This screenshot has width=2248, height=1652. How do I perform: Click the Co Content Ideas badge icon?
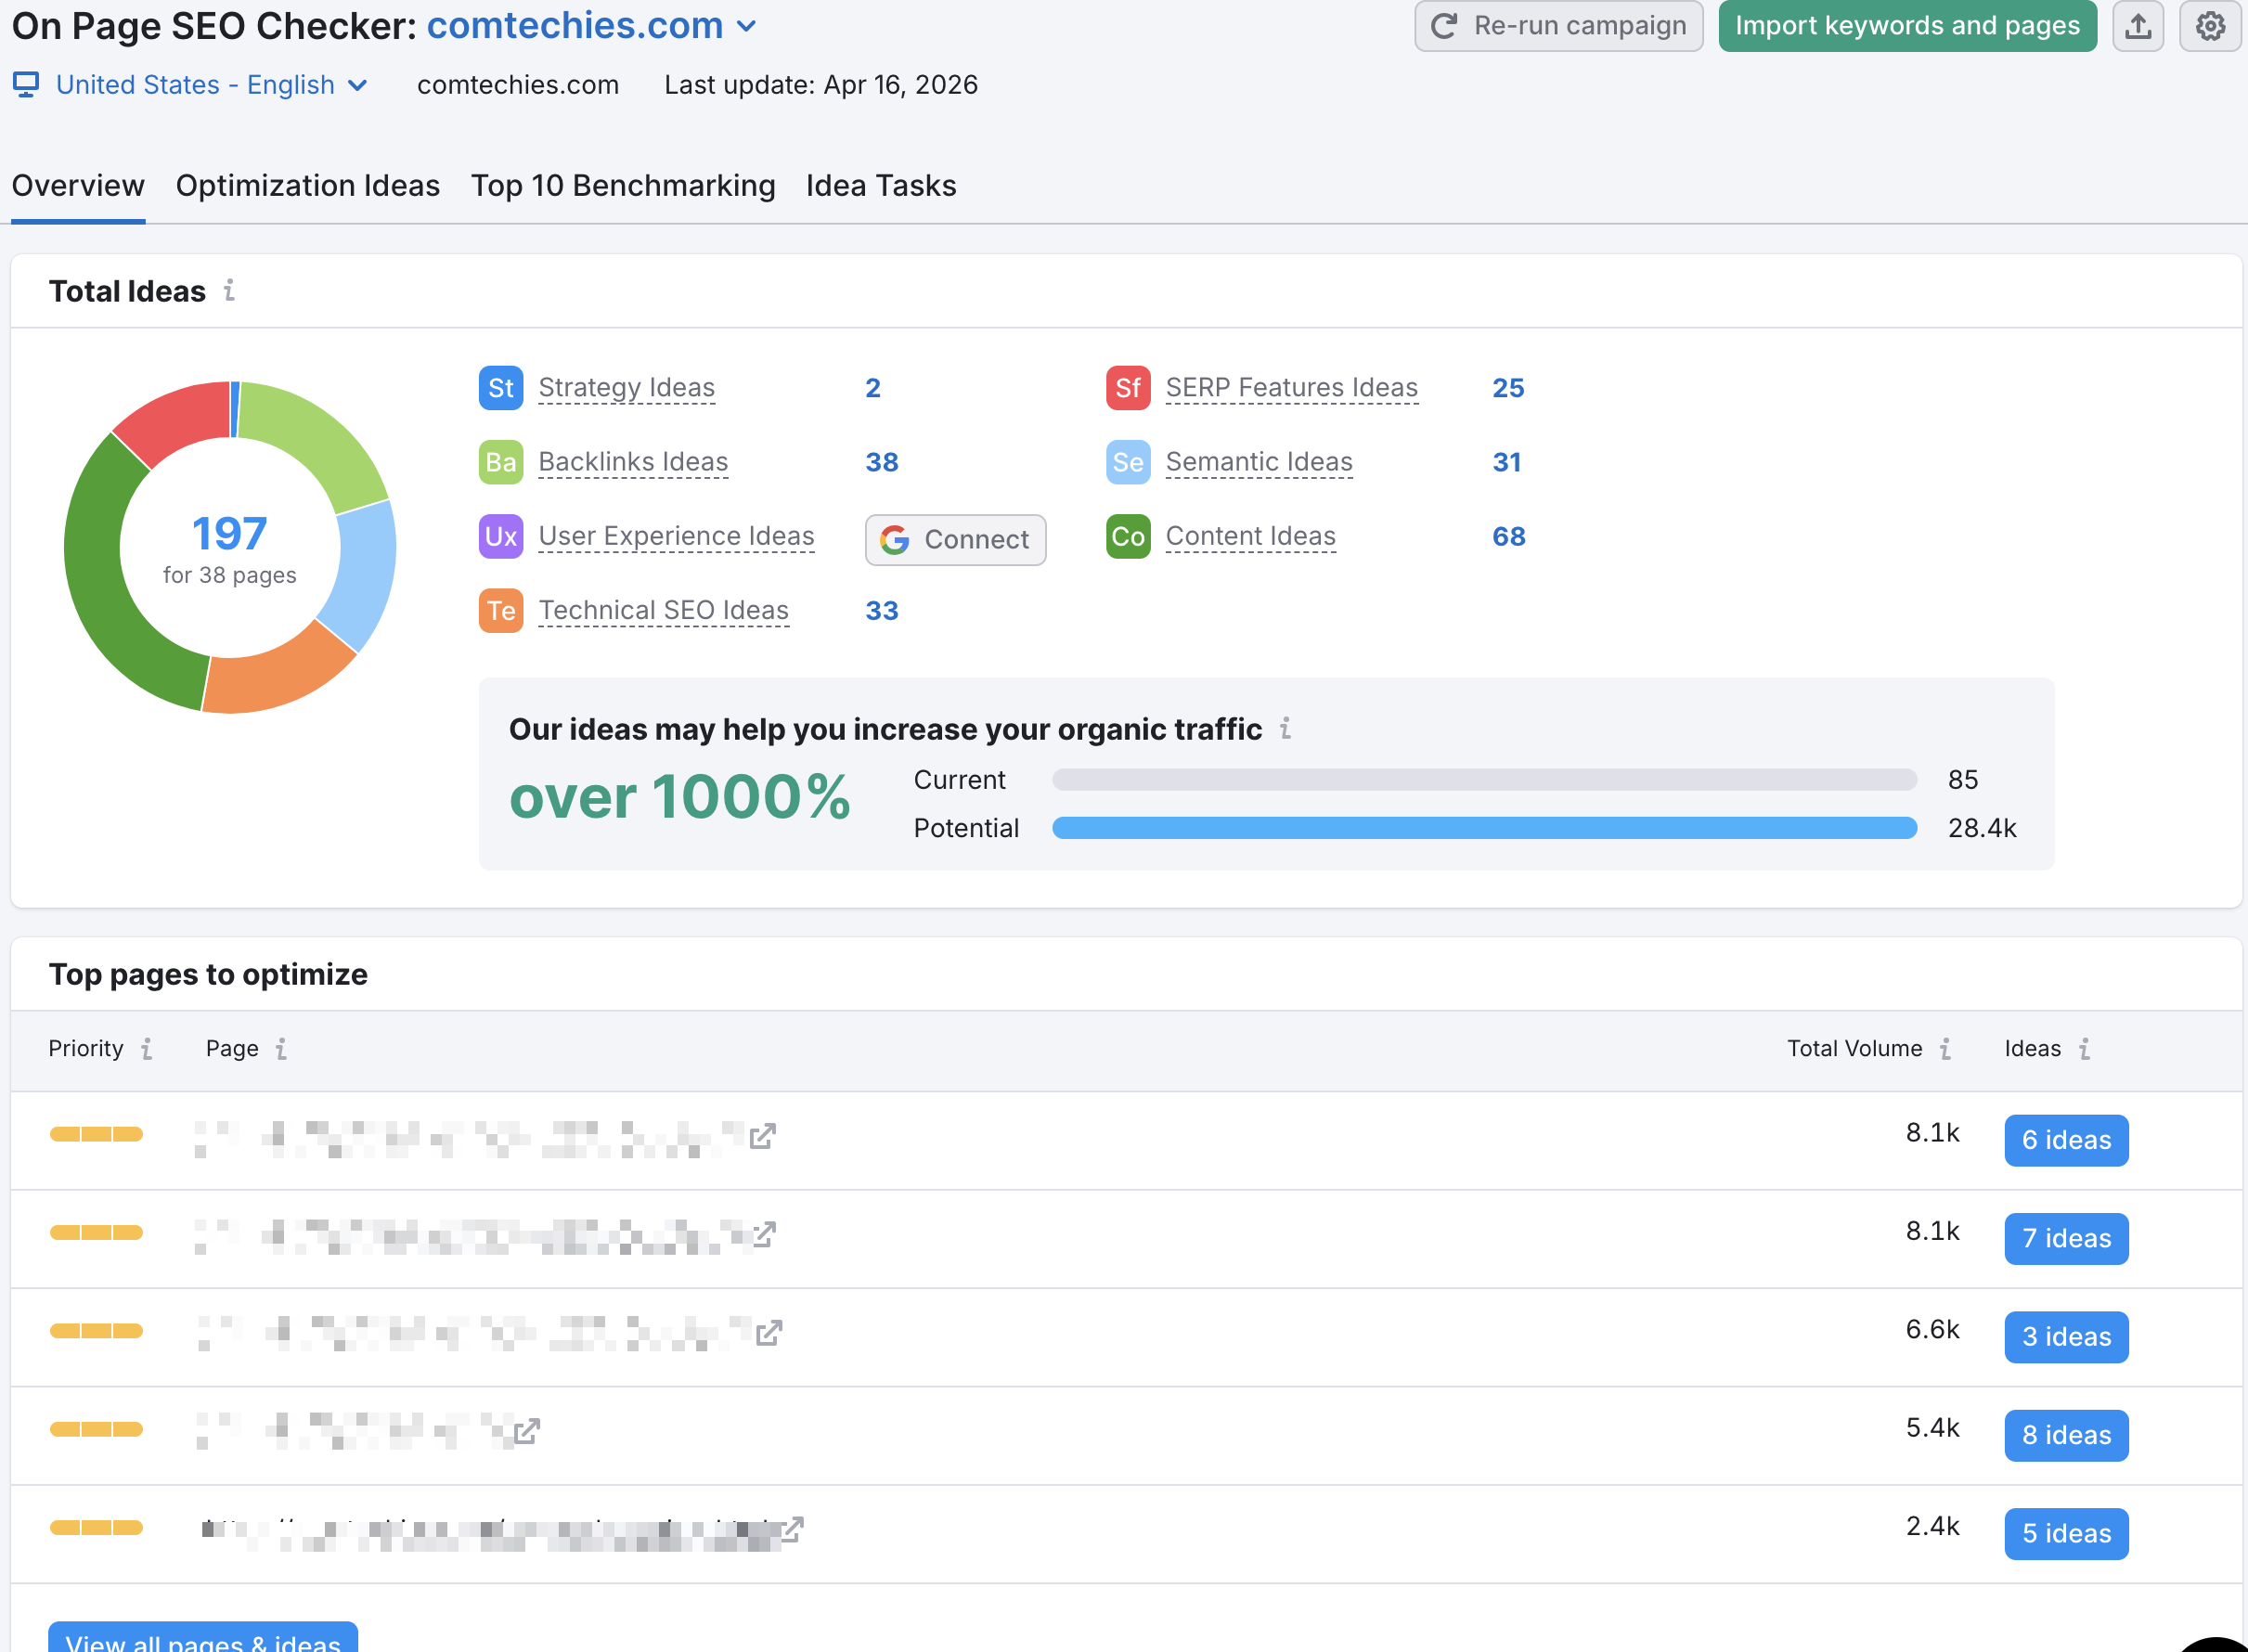(1128, 536)
